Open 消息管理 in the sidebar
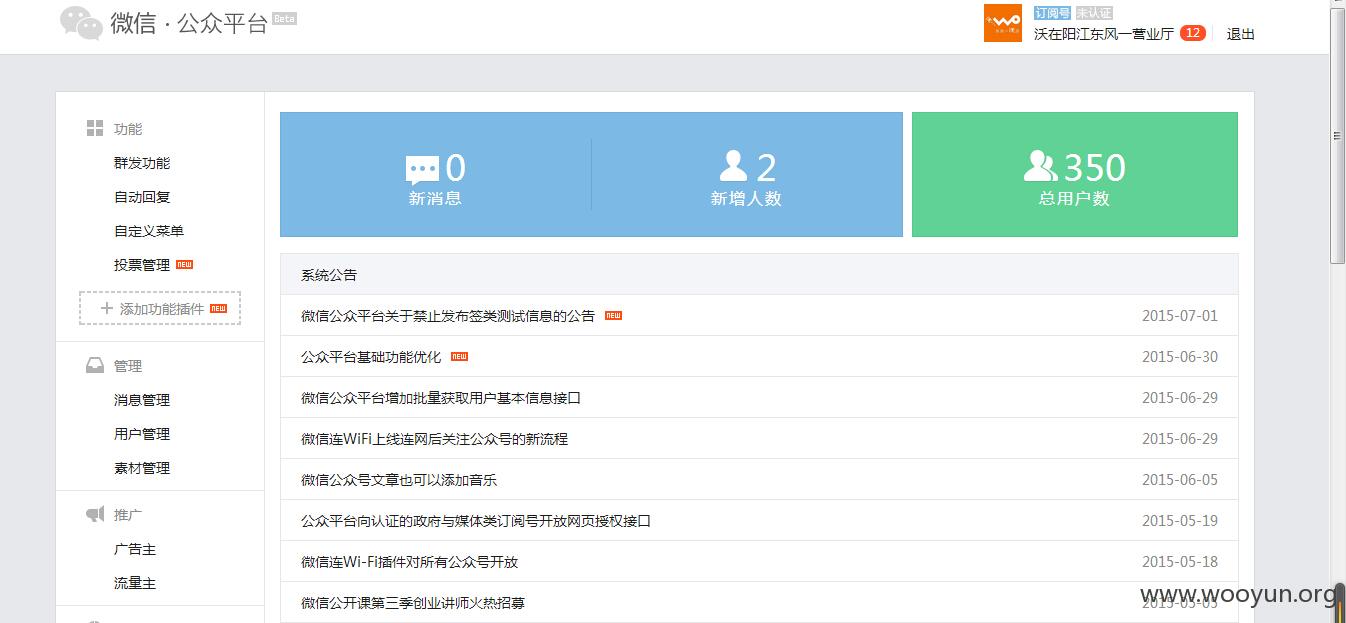Image resolution: width=1346 pixels, height=623 pixels. pos(142,400)
